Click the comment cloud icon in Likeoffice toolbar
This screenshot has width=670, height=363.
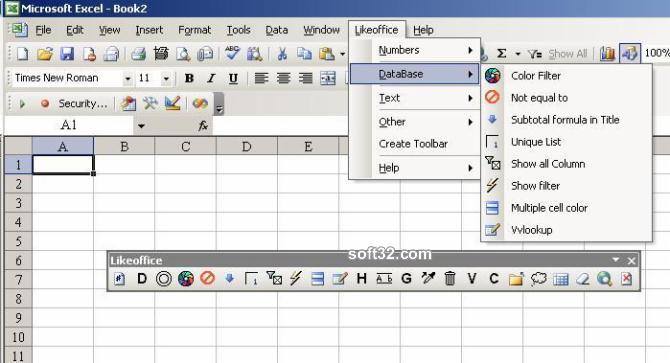click(x=538, y=279)
